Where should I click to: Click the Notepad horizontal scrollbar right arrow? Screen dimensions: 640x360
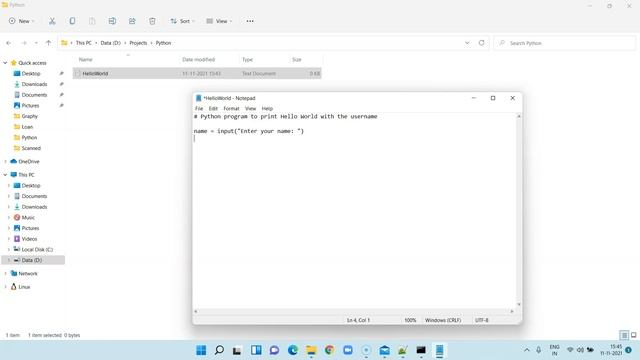[x=512, y=311]
